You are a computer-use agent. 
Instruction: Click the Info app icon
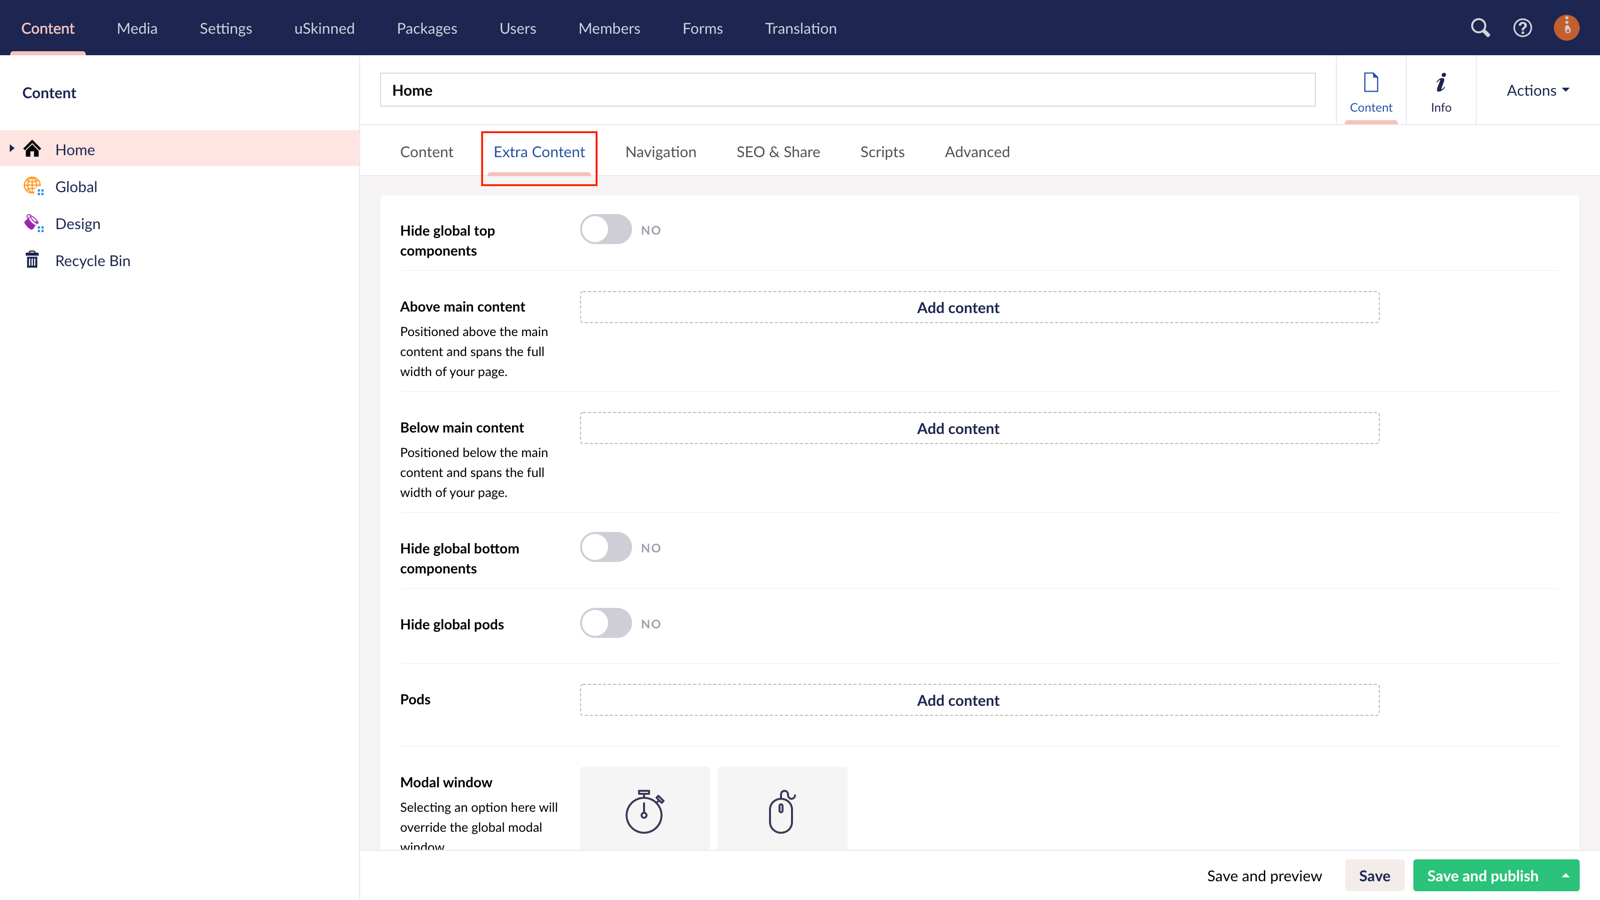pyautogui.click(x=1440, y=90)
